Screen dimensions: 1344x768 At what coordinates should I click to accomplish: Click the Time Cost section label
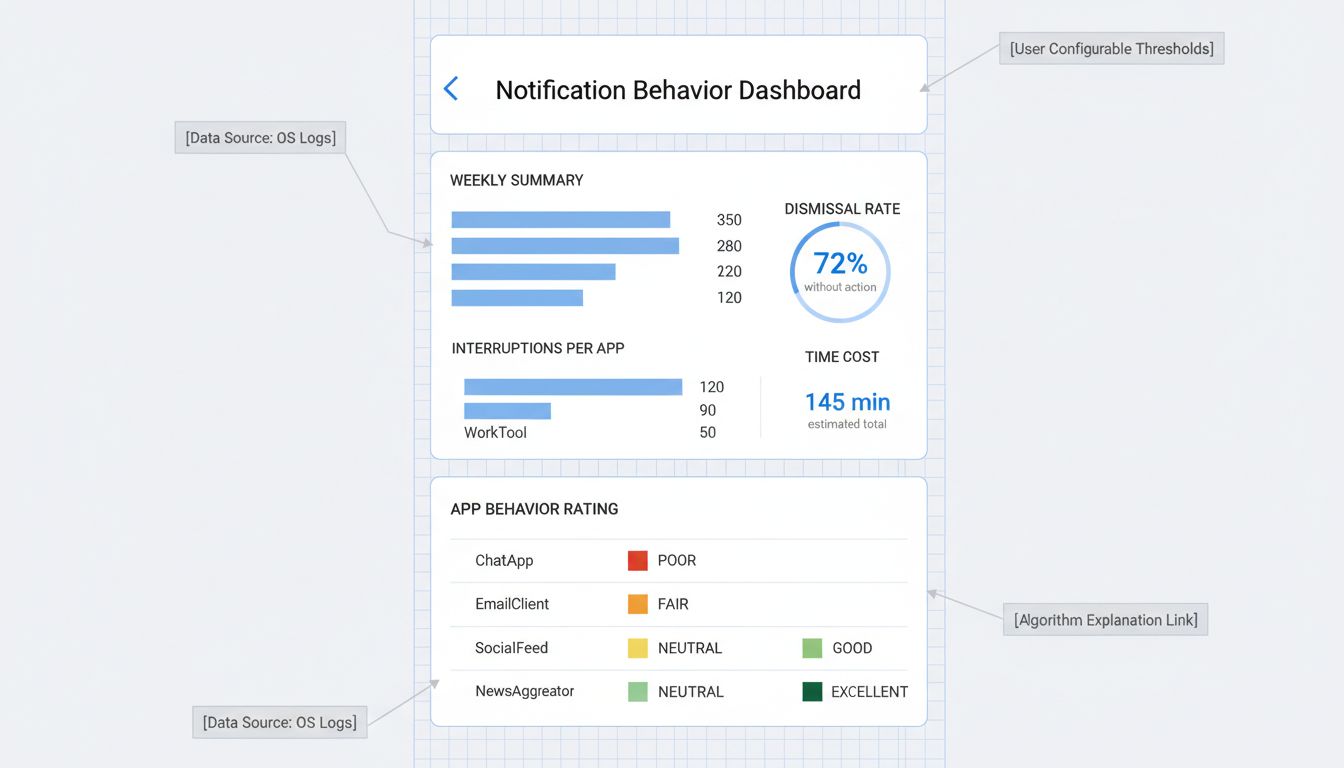tap(842, 356)
